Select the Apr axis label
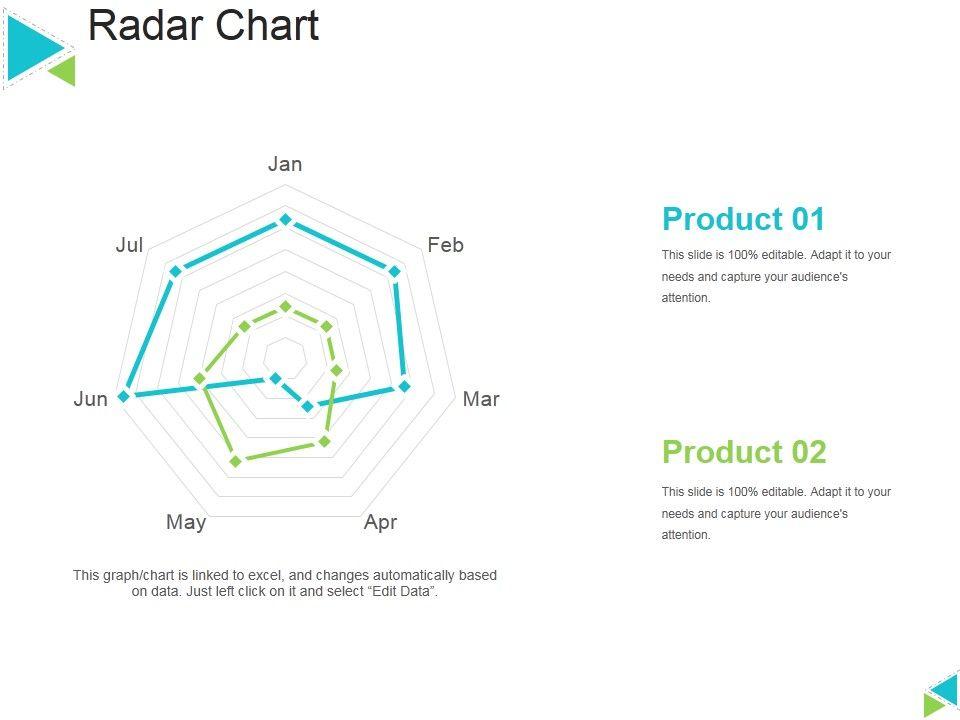 click(381, 522)
